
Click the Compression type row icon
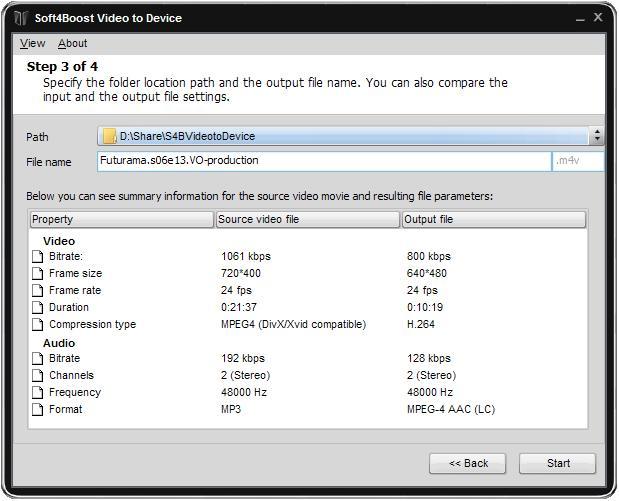click(38, 325)
